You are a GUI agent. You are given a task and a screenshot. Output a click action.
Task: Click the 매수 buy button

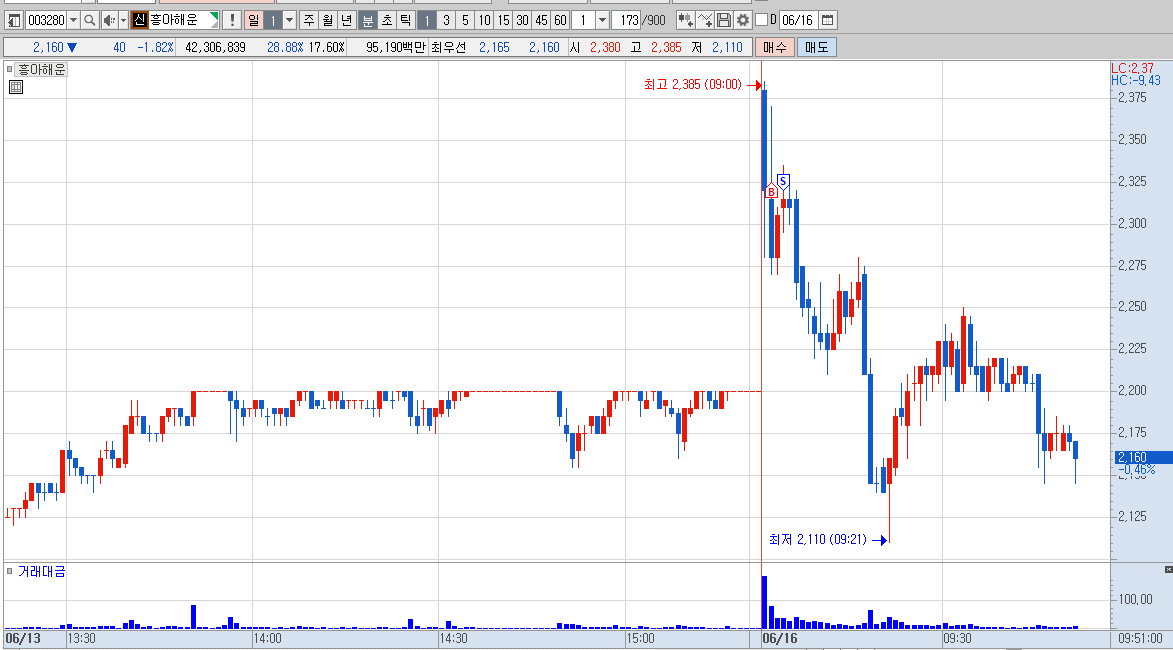pyautogui.click(x=775, y=47)
